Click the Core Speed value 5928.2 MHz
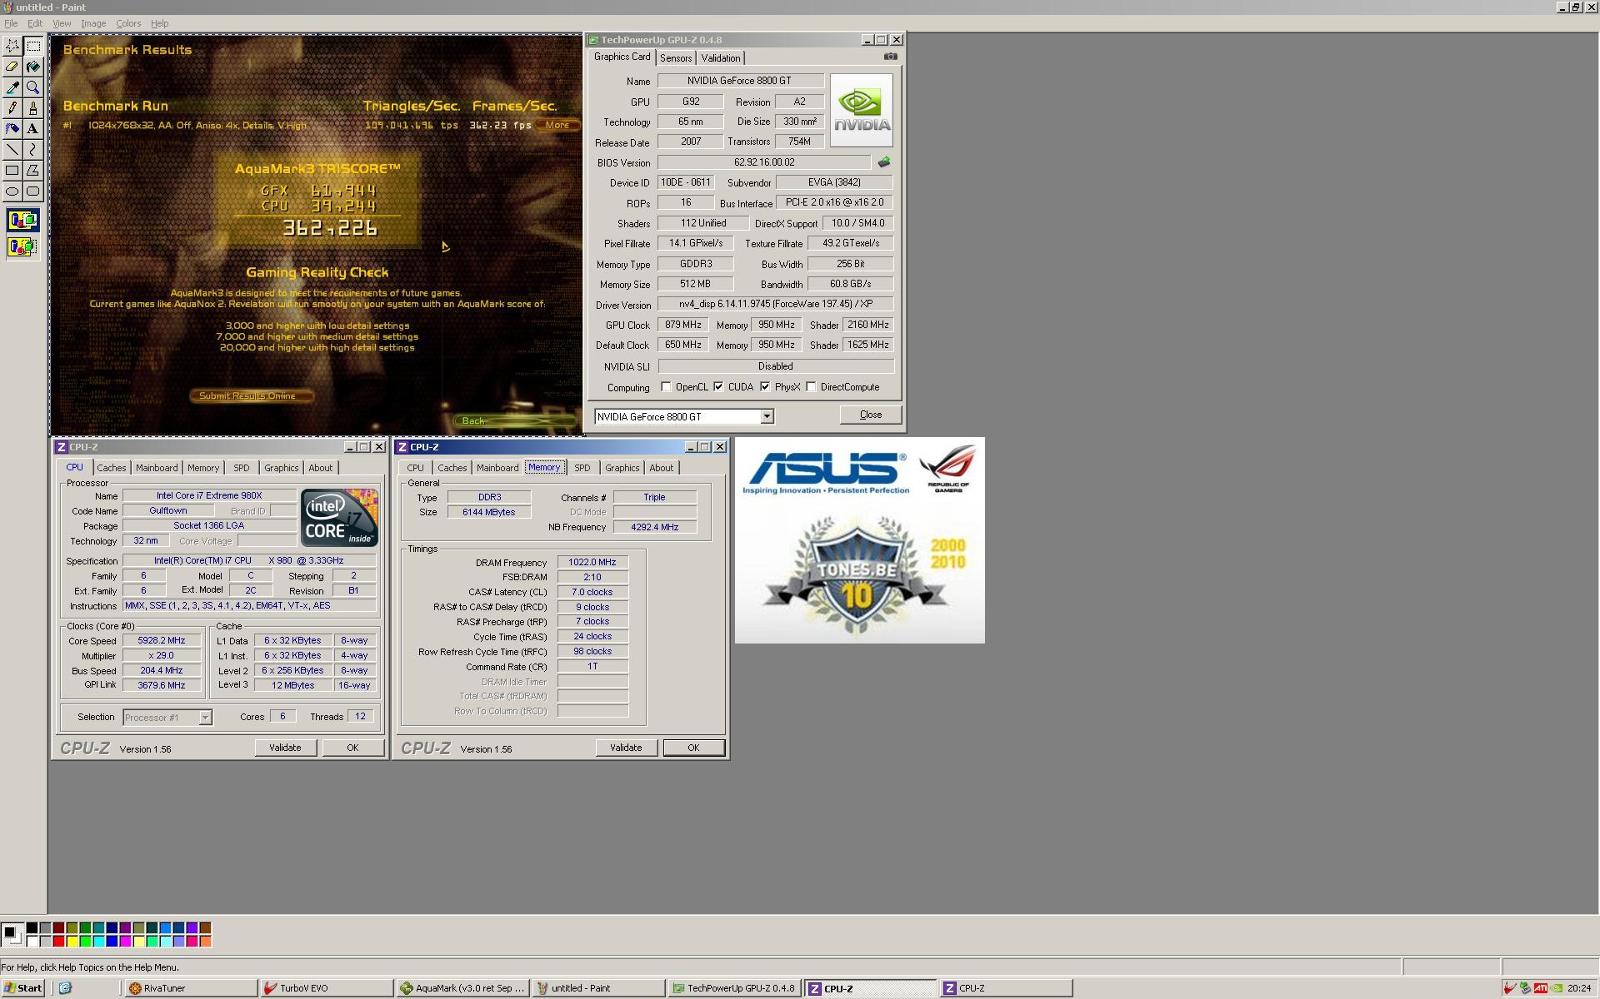The height and width of the screenshot is (999, 1600). click(161, 641)
